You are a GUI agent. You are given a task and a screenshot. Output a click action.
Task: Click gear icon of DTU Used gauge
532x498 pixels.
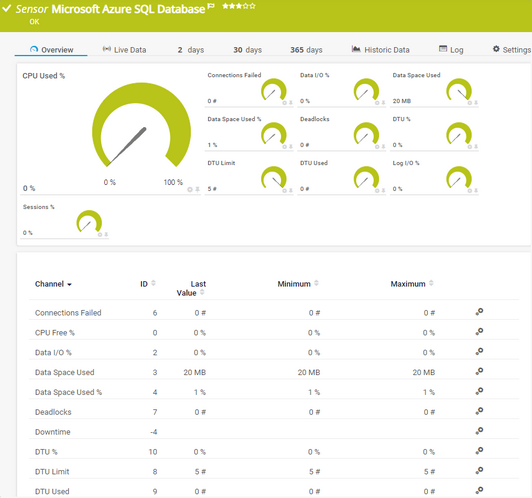click(377, 191)
